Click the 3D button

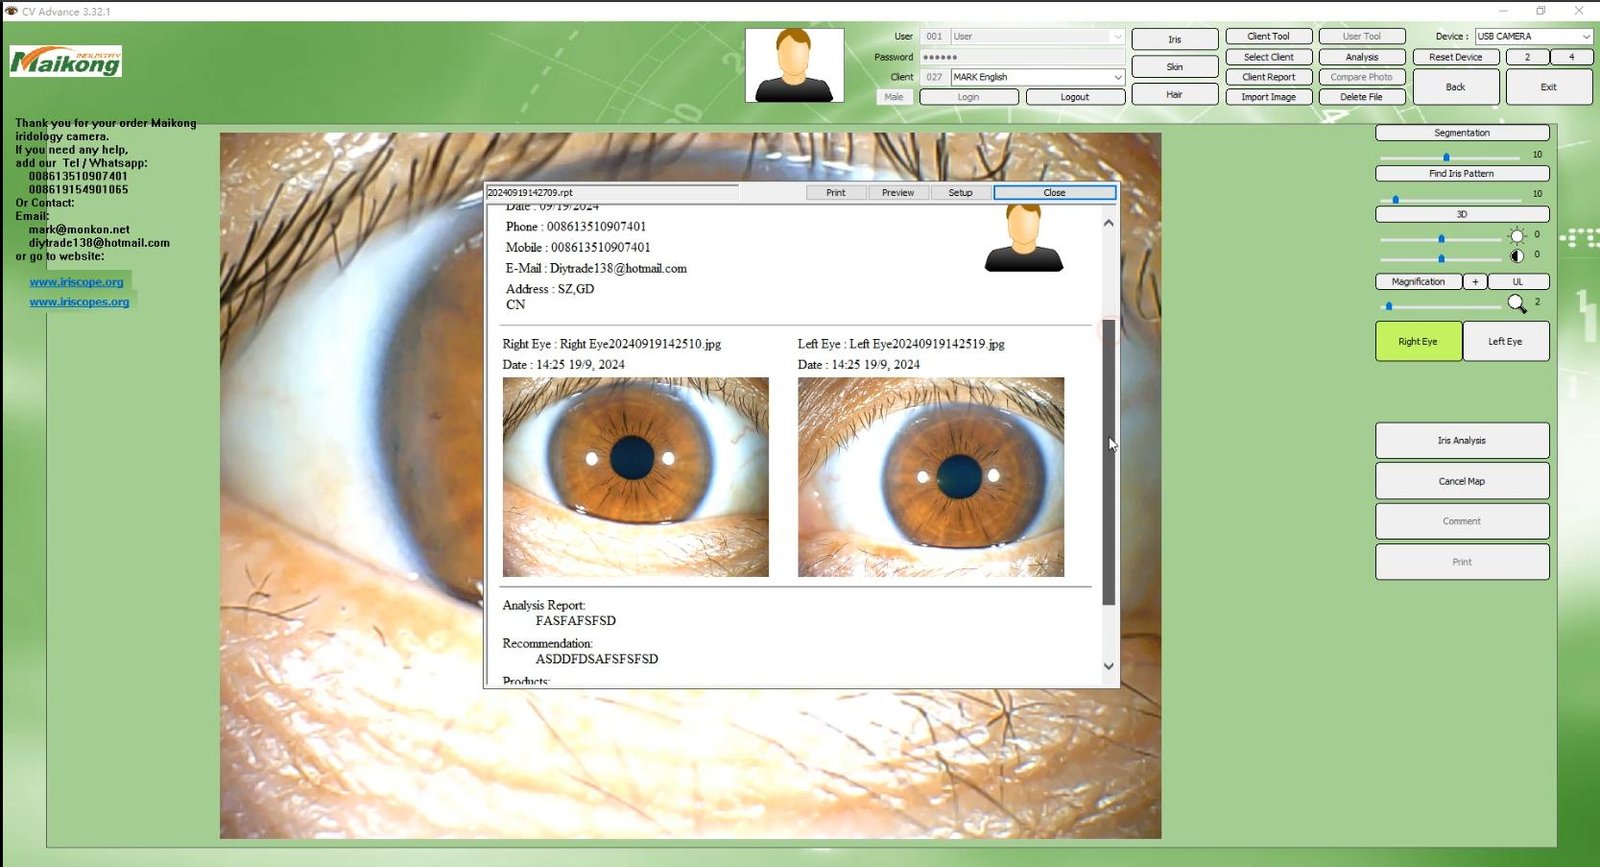[x=1462, y=214]
